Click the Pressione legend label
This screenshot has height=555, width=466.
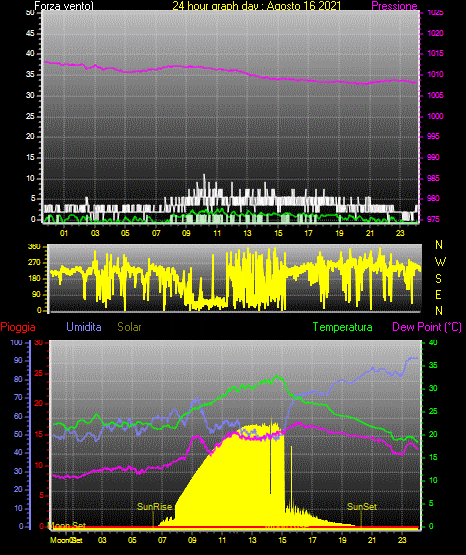coord(394,6)
